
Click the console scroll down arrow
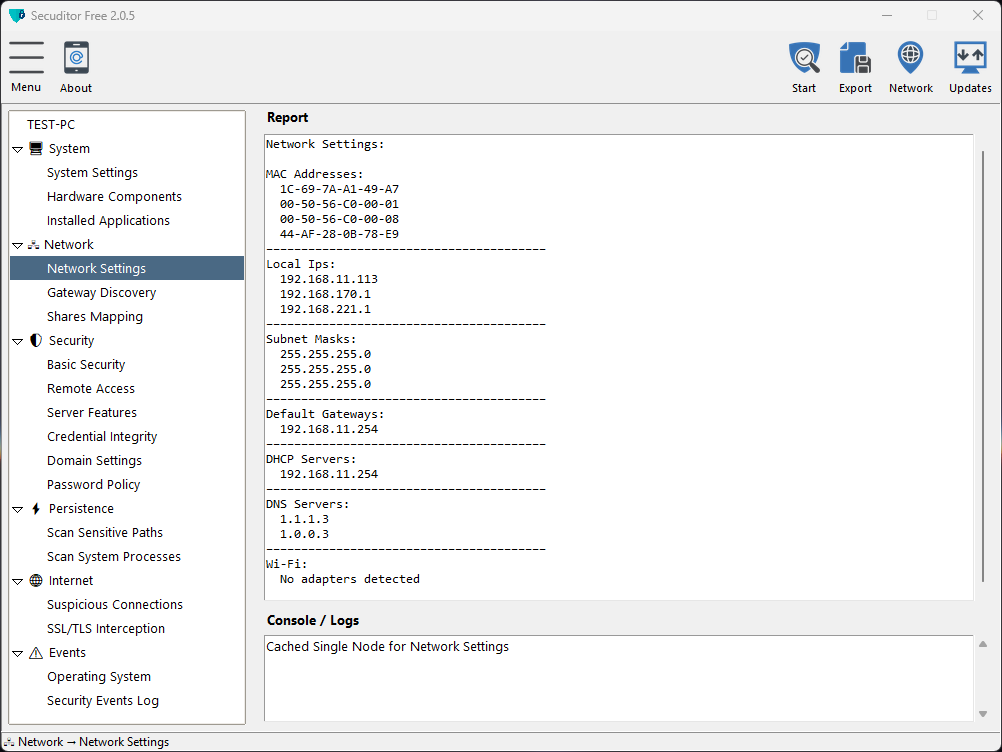click(983, 713)
